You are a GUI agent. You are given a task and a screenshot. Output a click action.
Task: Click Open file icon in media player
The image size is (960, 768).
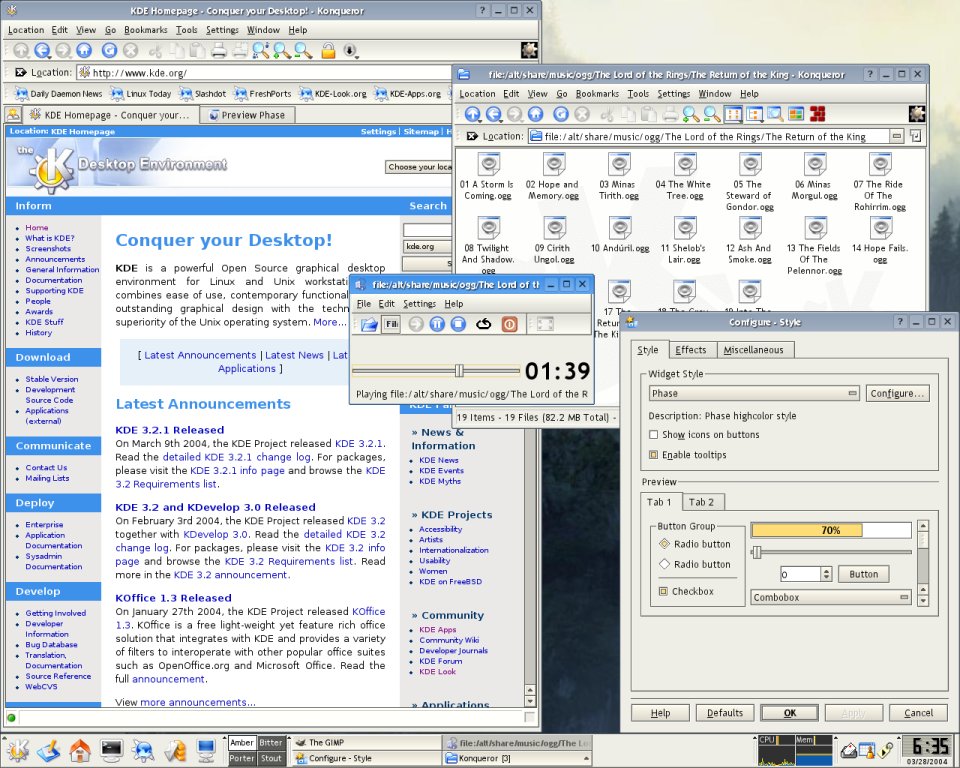pos(369,324)
